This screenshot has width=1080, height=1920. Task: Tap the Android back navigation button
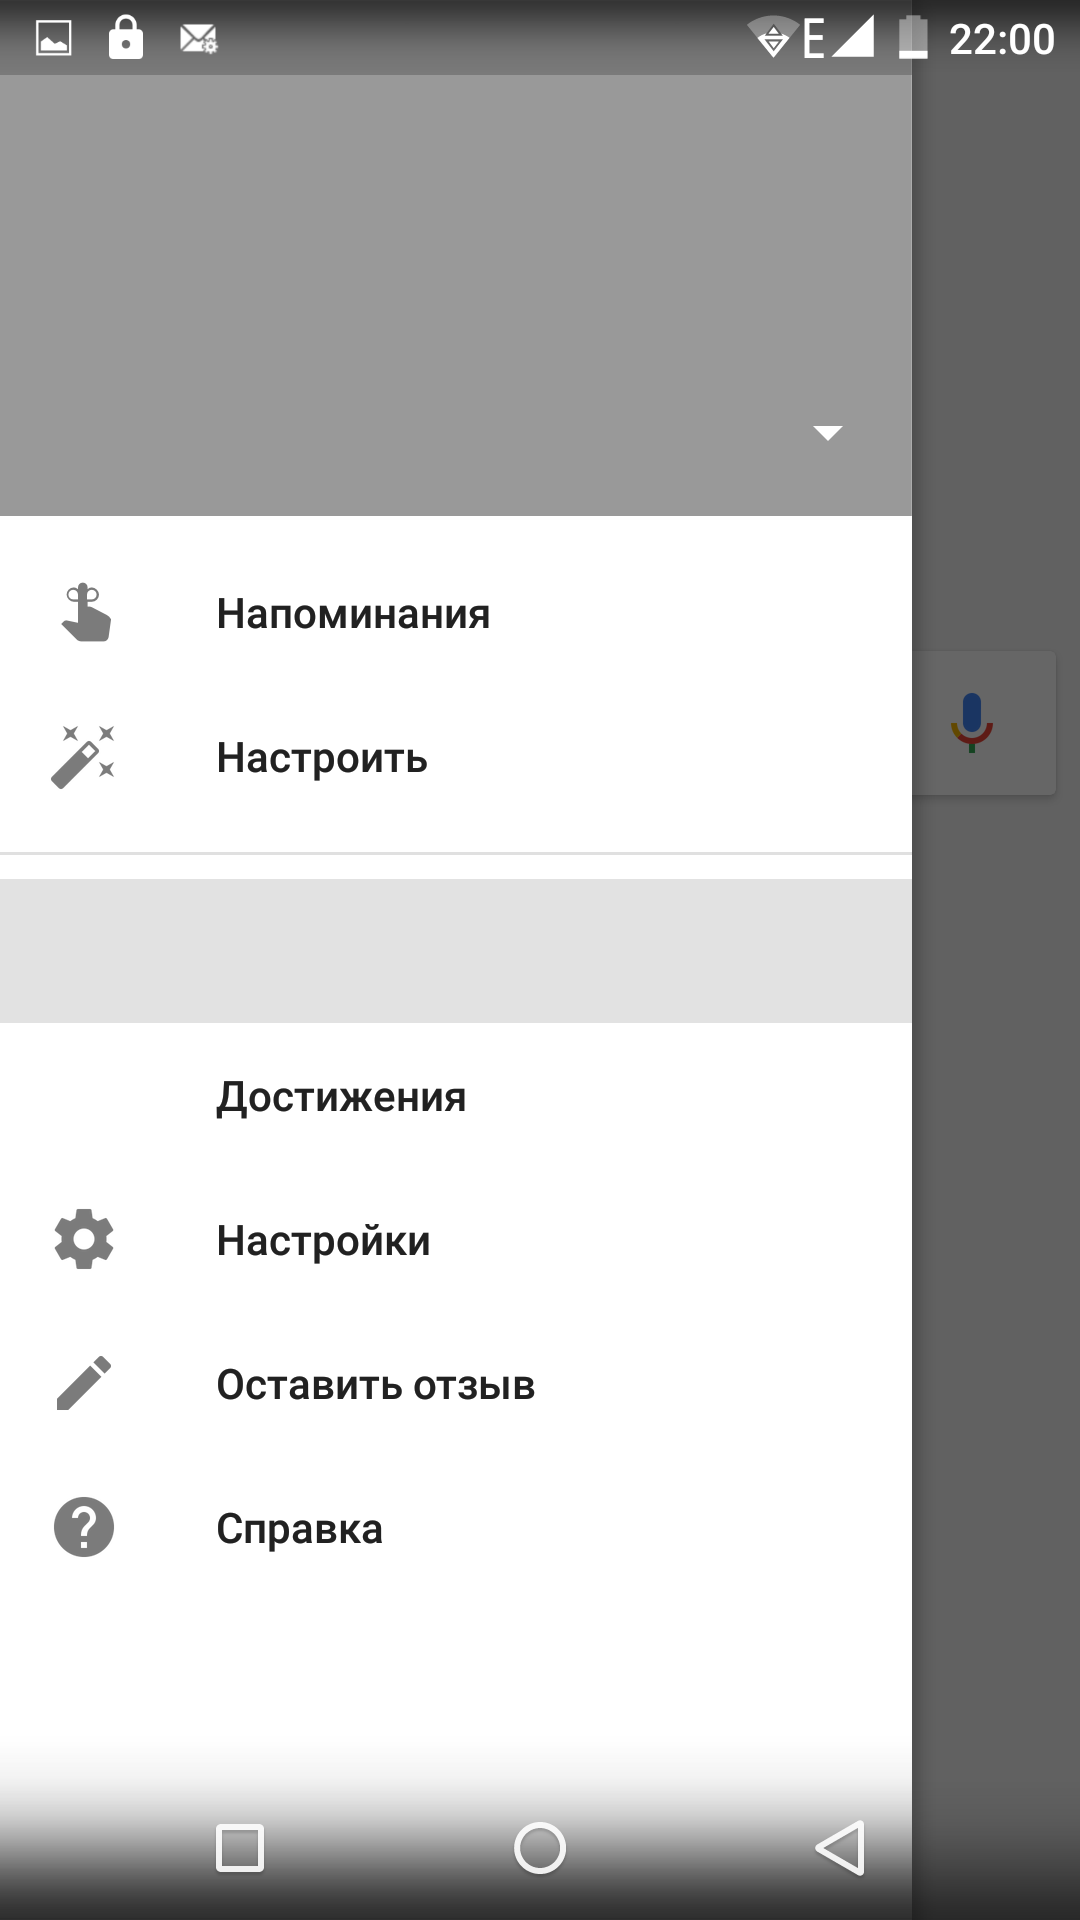840,1848
